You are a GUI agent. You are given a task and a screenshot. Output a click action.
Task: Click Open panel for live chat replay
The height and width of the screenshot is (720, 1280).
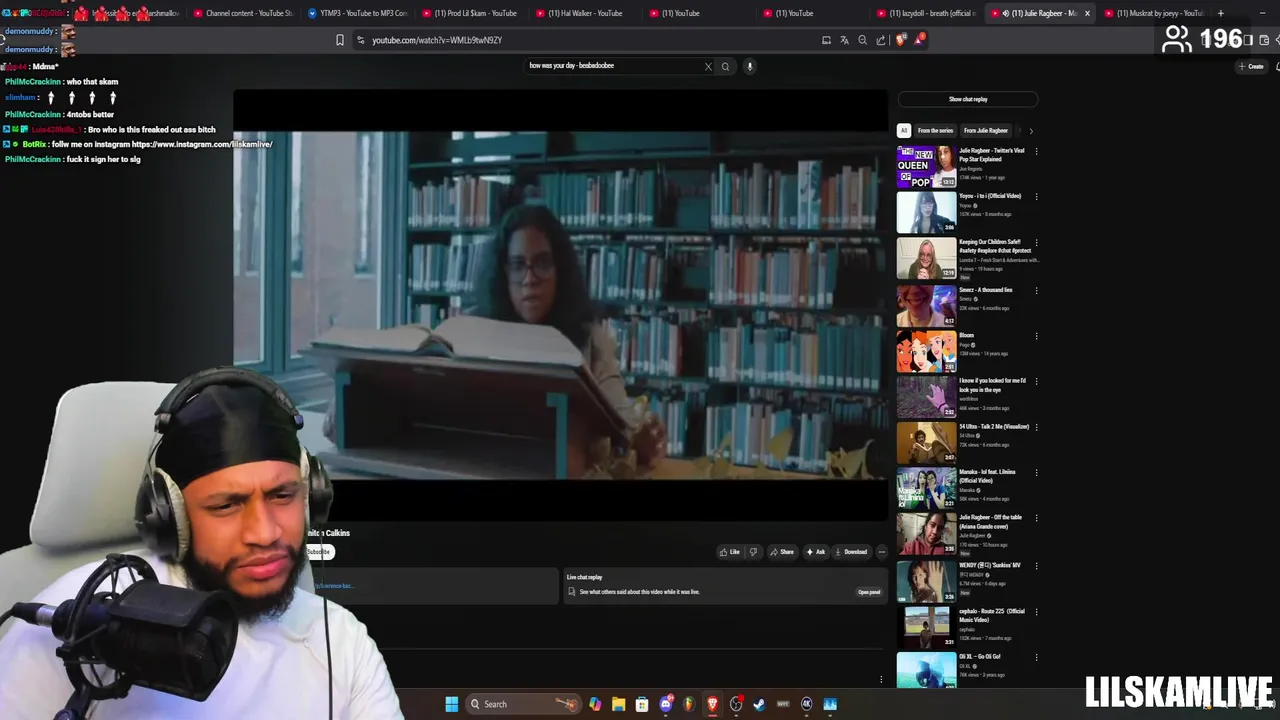[x=869, y=592]
